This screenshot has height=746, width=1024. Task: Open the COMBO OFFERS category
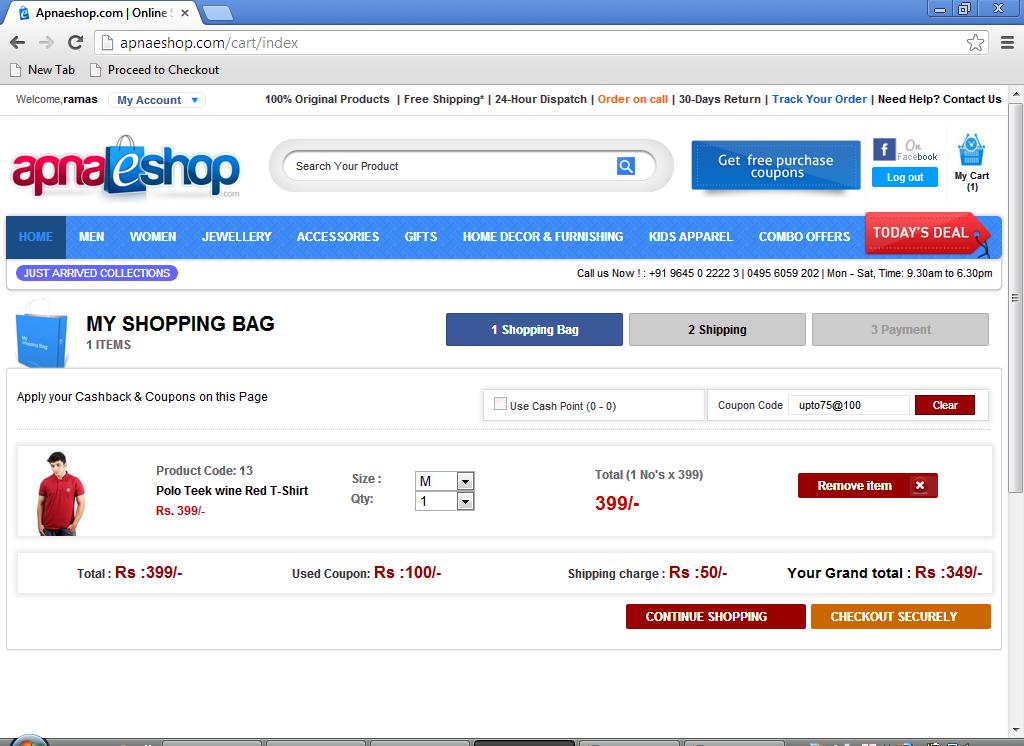coord(804,236)
